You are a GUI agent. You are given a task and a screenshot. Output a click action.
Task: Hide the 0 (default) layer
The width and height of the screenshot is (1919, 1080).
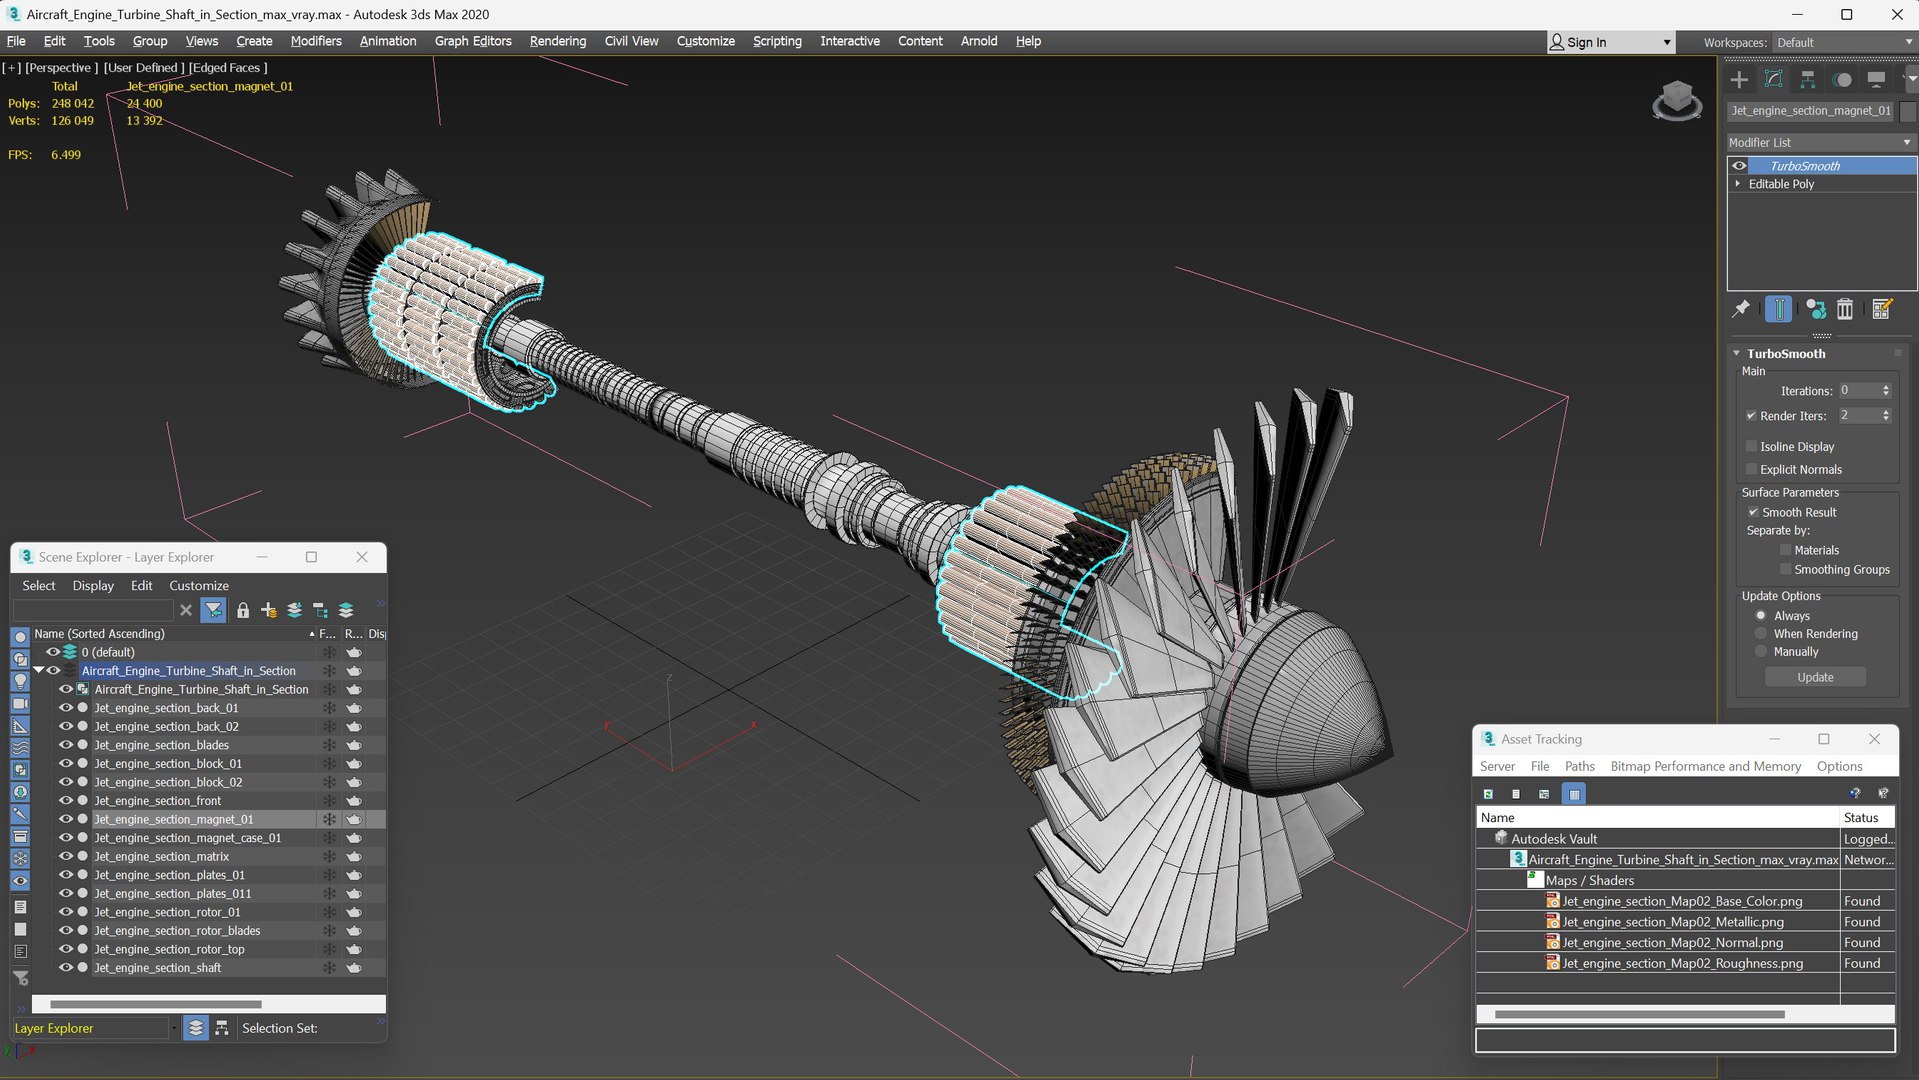(x=53, y=652)
